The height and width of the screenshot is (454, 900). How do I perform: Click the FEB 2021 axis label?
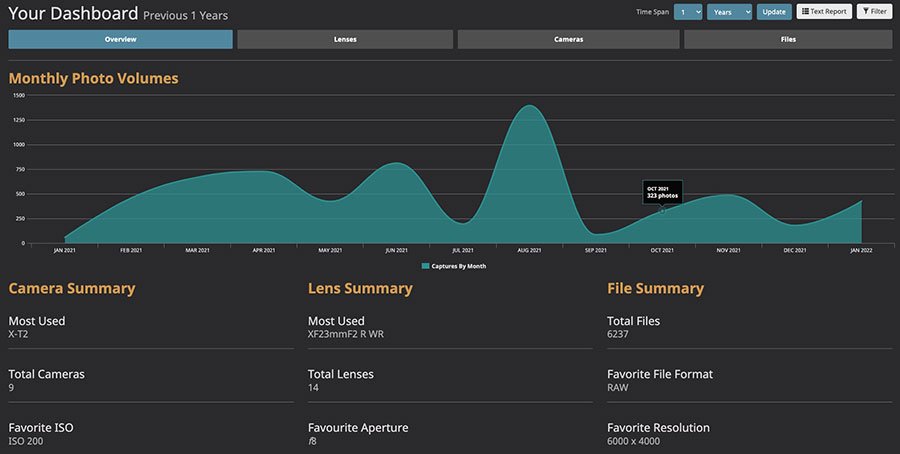click(131, 251)
